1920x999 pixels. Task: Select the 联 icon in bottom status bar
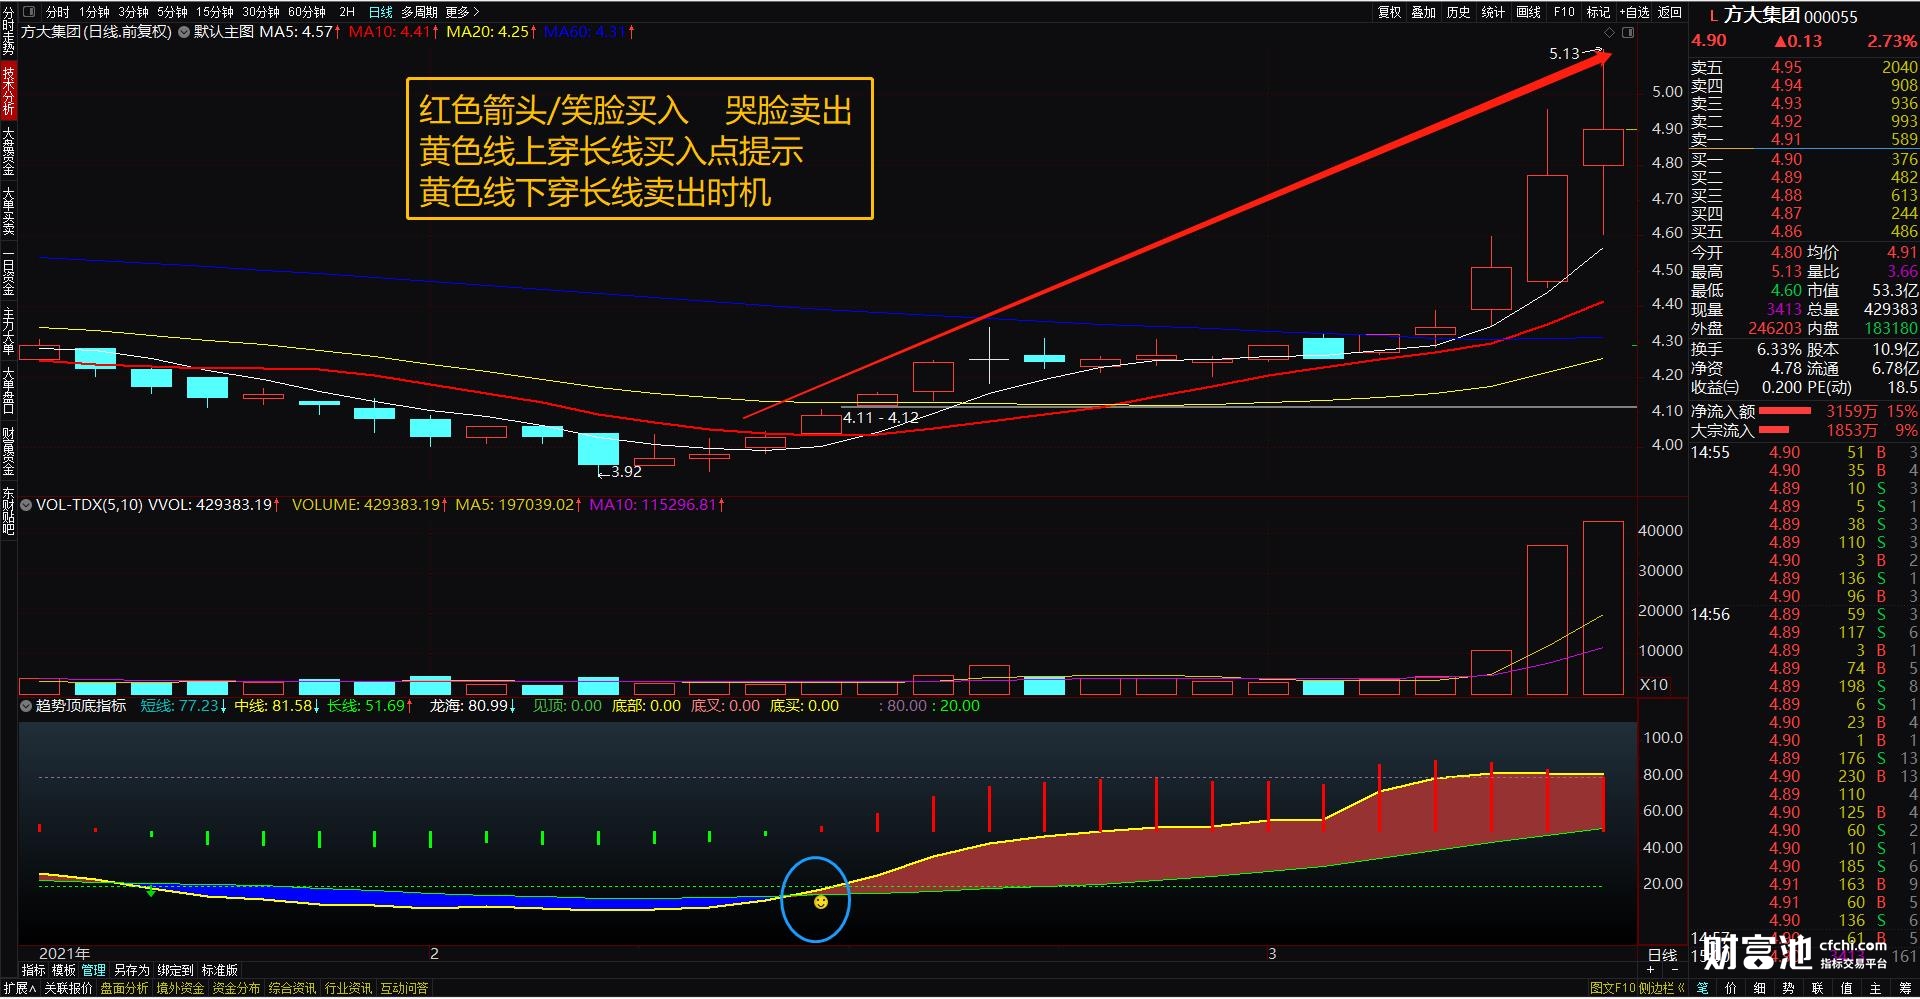click(1817, 988)
